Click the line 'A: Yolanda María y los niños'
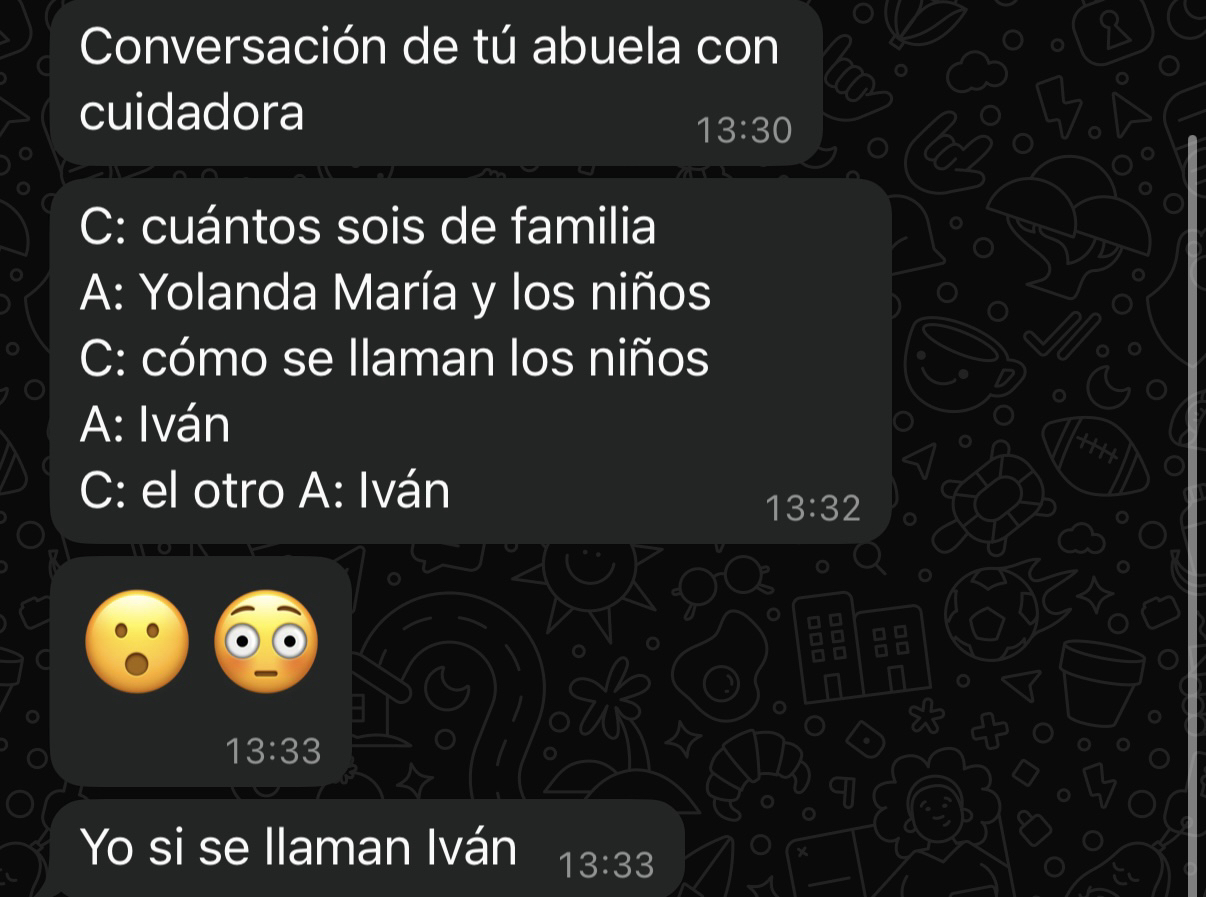The height and width of the screenshot is (897, 1206). [395, 292]
